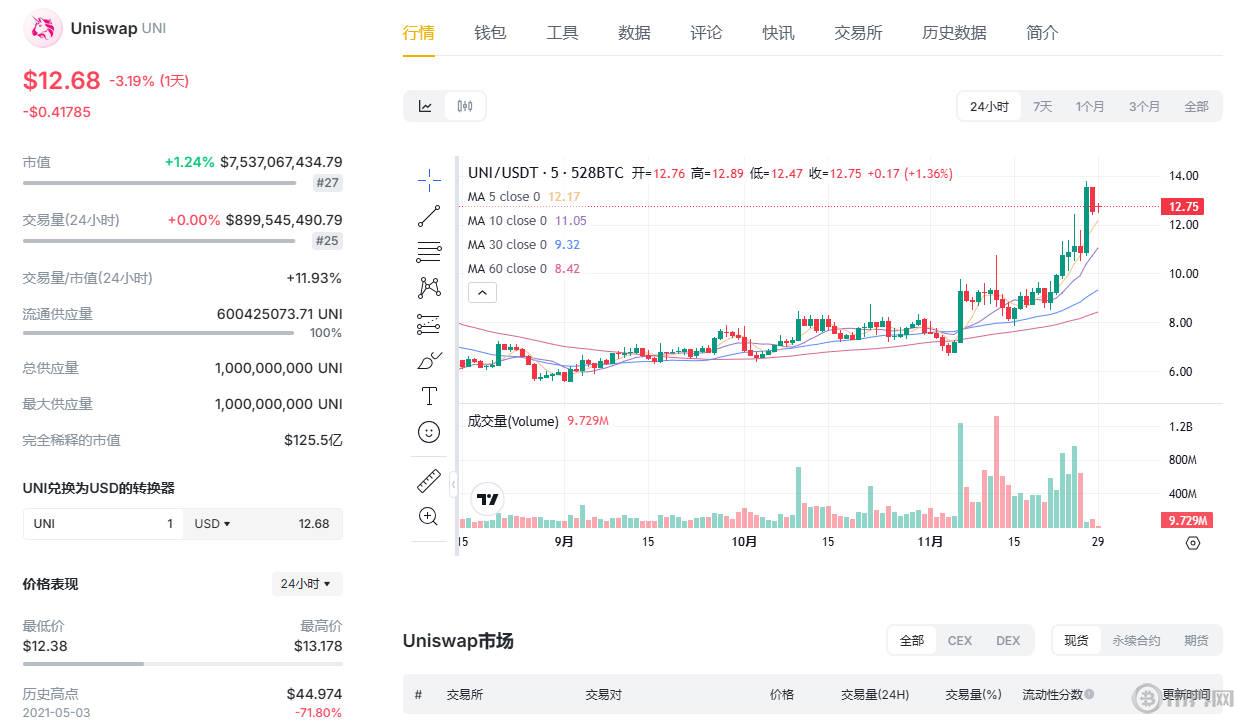This screenshot has height=726, width=1245.
Task: Collapse the MA indicator legend on the chart
Action: pyautogui.click(x=482, y=292)
